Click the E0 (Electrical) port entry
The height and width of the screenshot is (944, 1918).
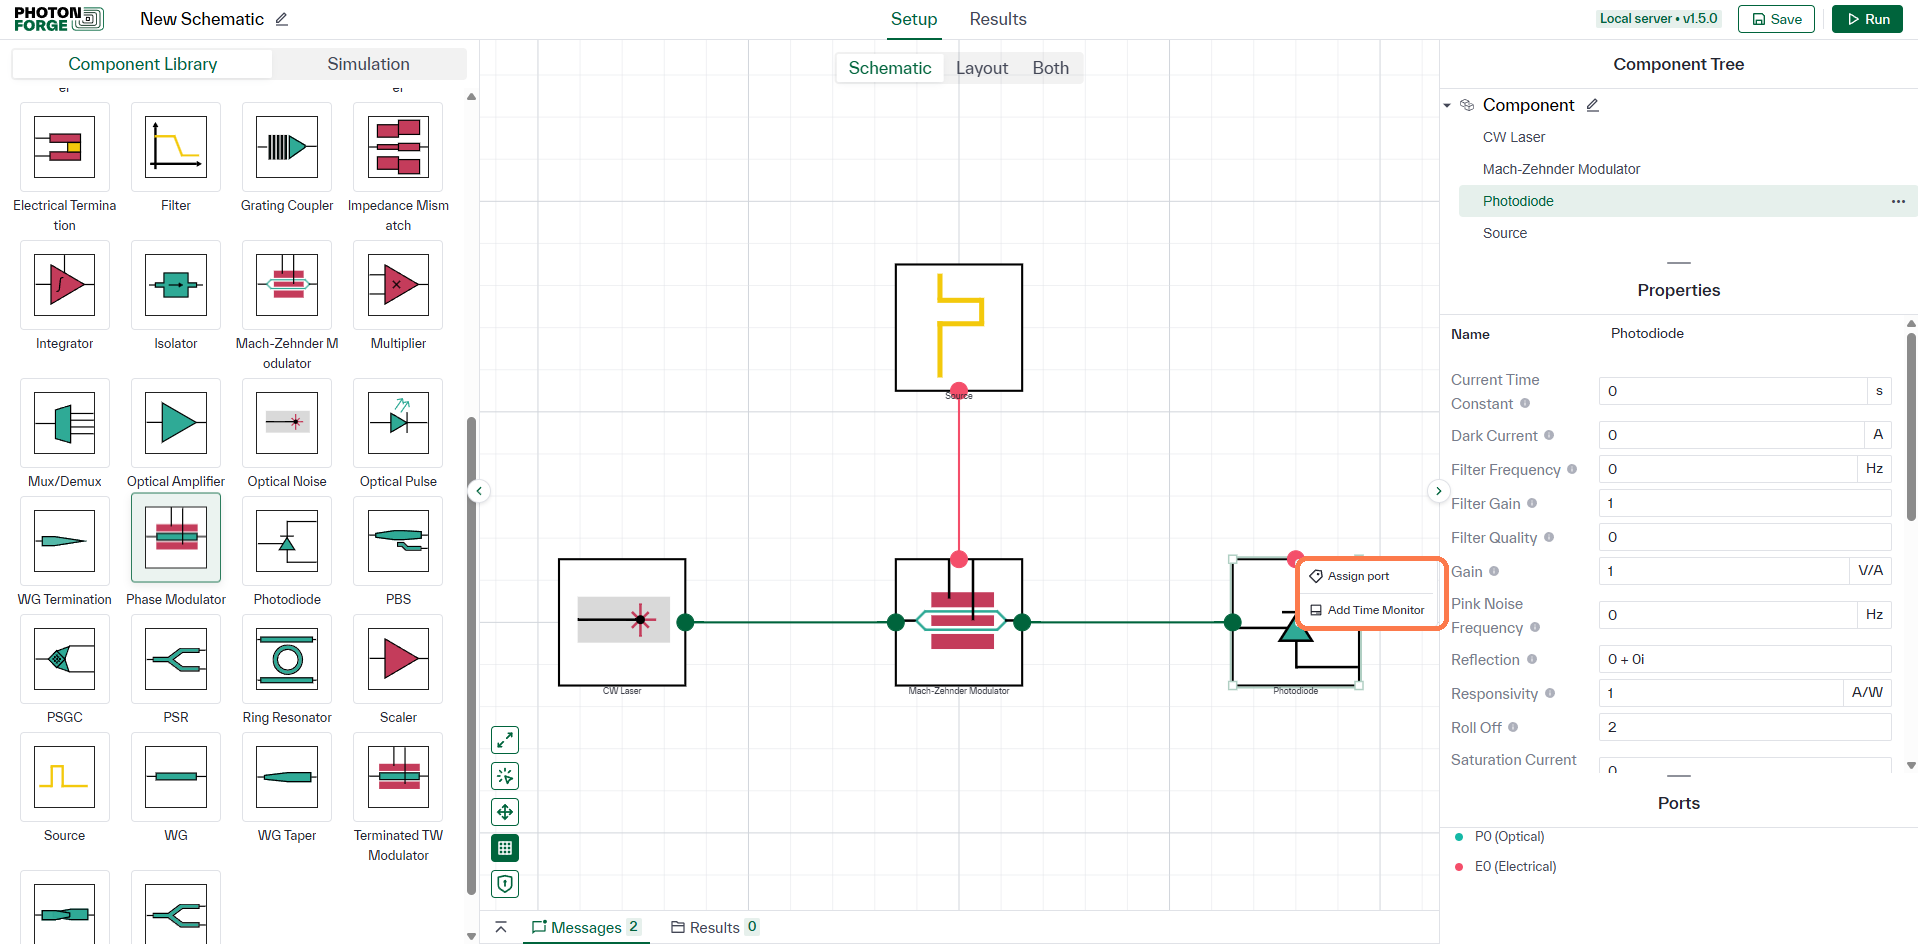pyautogui.click(x=1515, y=866)
